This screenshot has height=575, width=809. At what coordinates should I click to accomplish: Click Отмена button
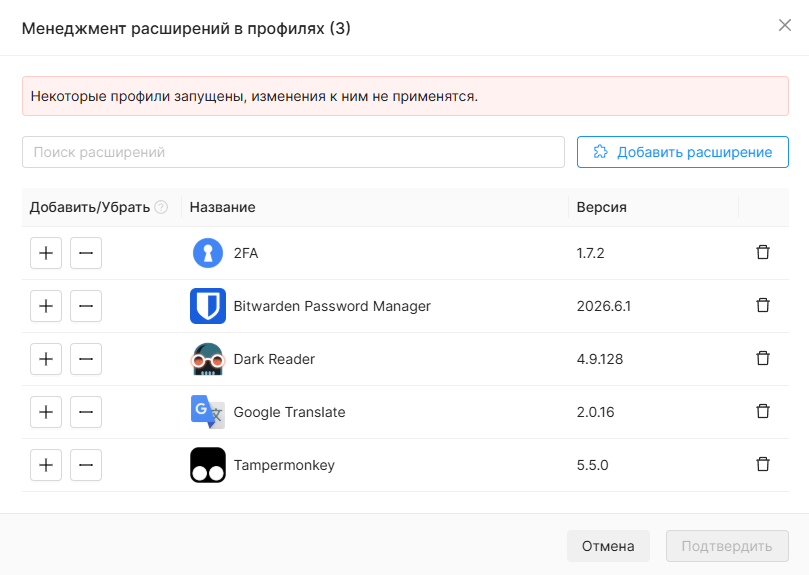[608, 546]
